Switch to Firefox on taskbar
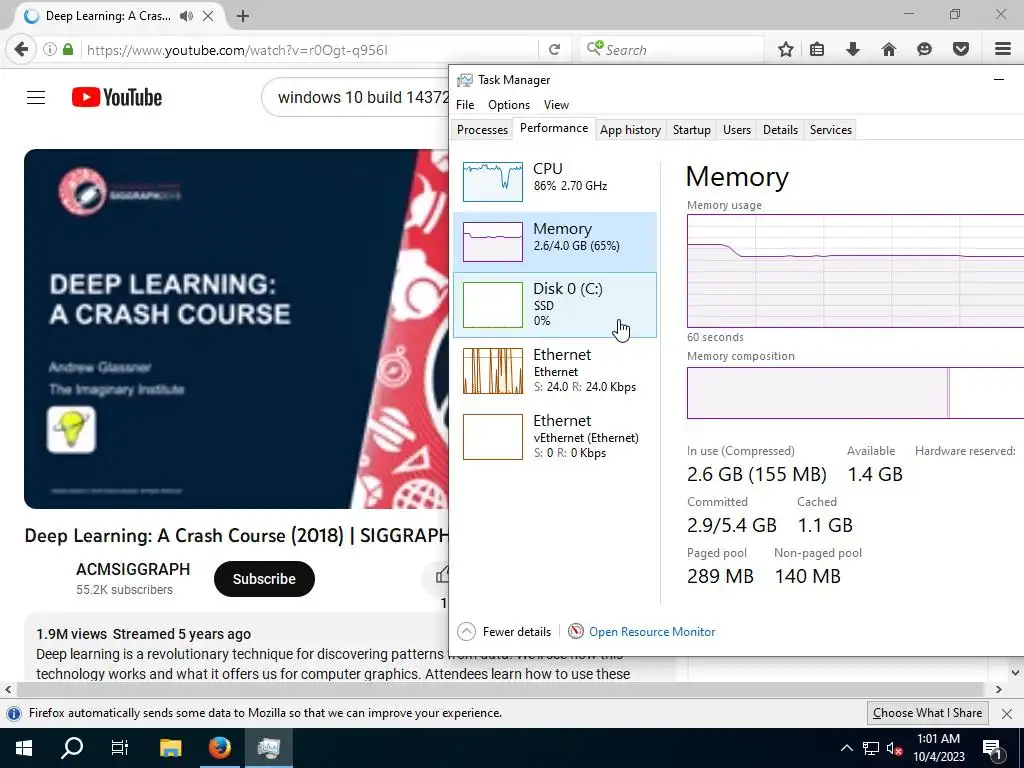 click(x=219, y=748)
